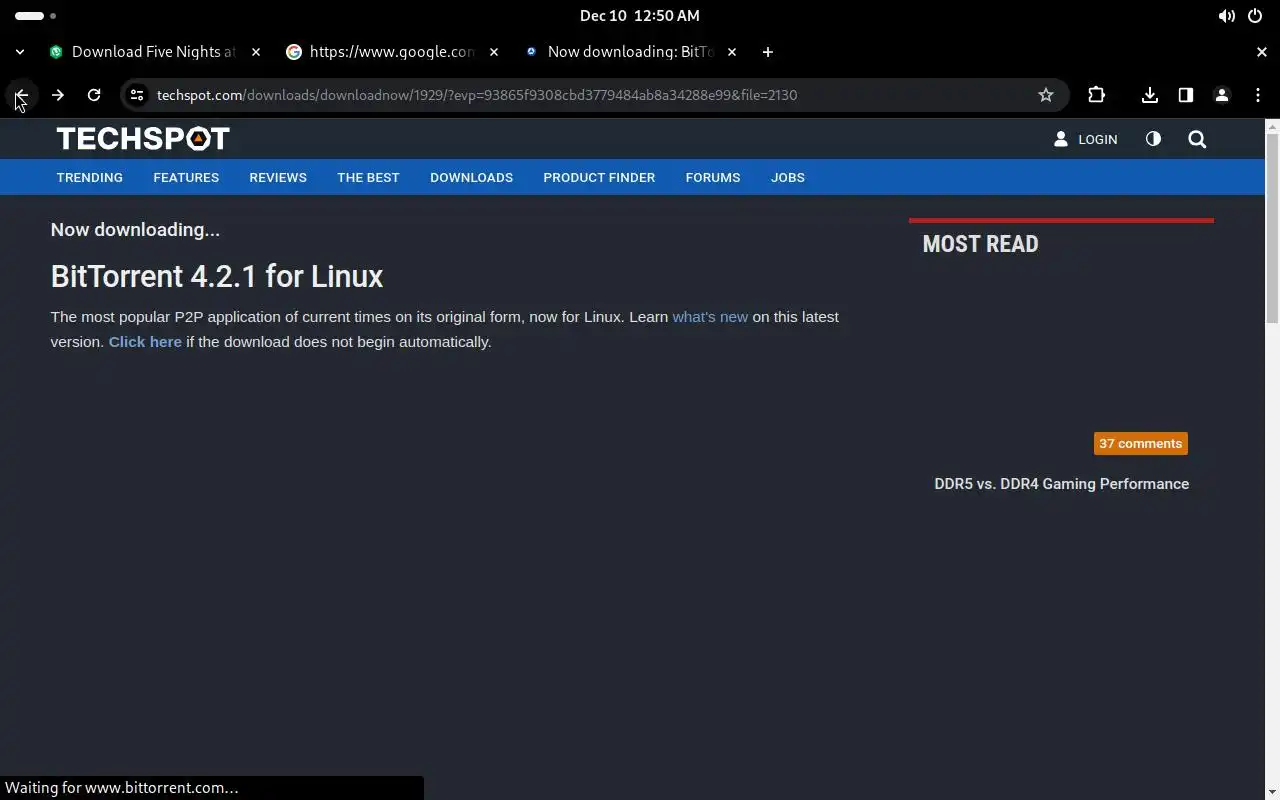Image resolution: width=1280 pixels, height=800 pixels.
Task: Click the "Click here" download link
Action: pyautogui.click(x=145, y=342)
